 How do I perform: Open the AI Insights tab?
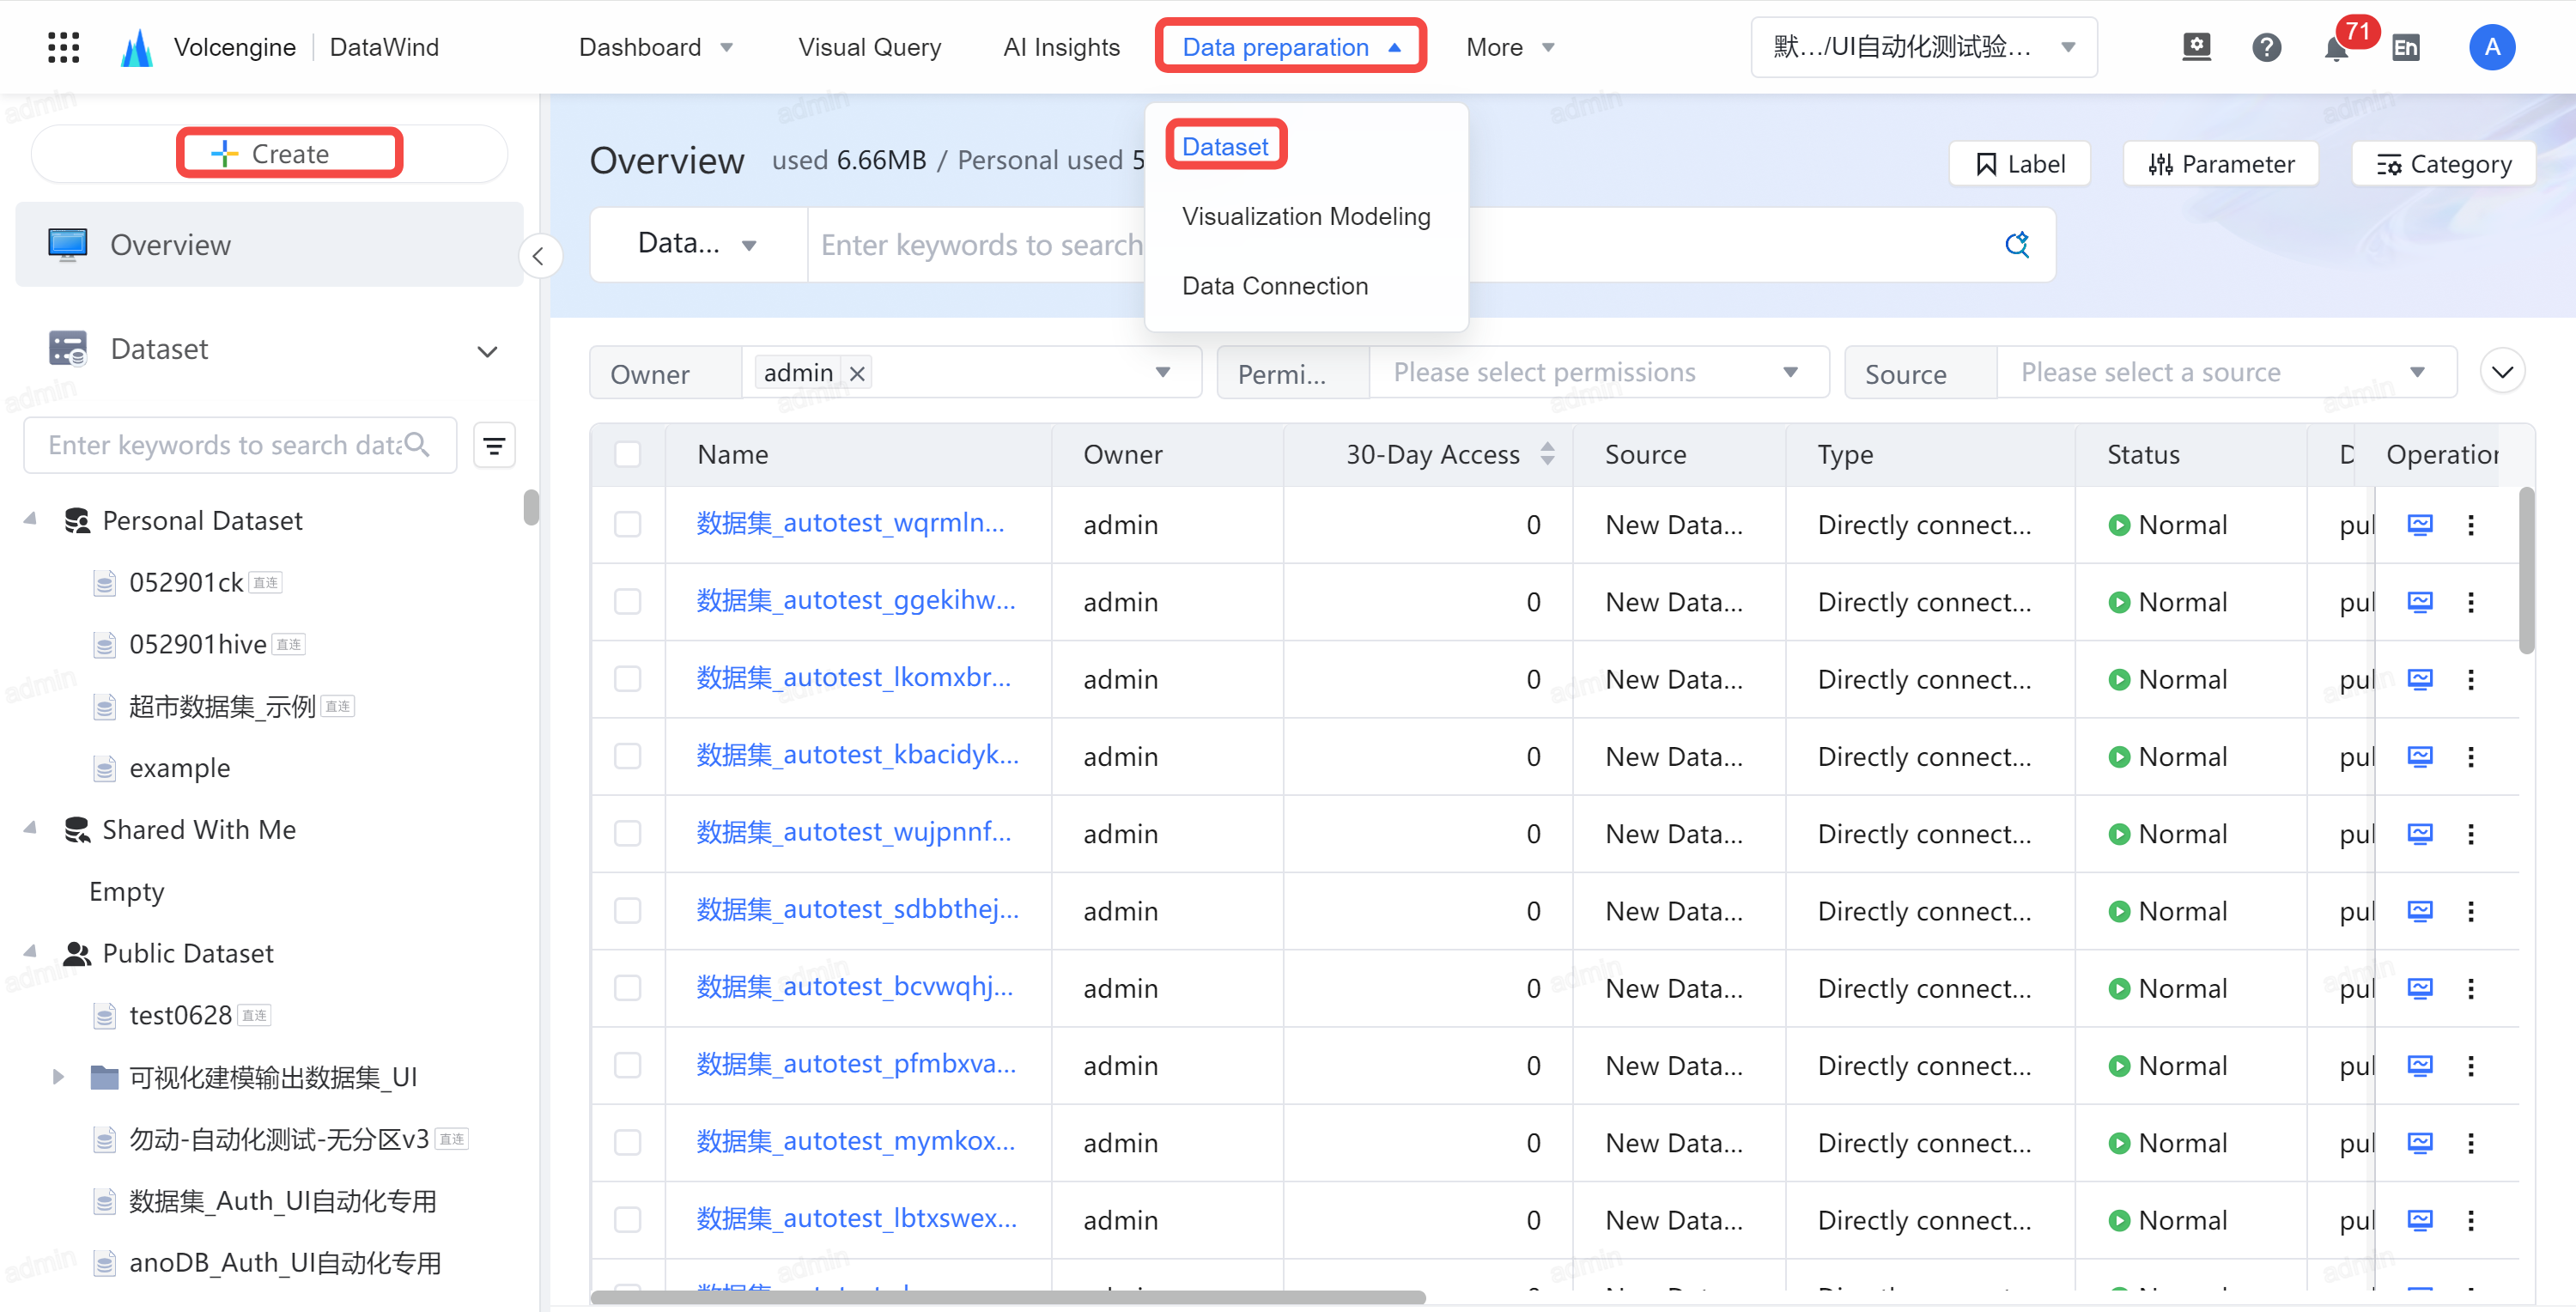[1061, 47]
